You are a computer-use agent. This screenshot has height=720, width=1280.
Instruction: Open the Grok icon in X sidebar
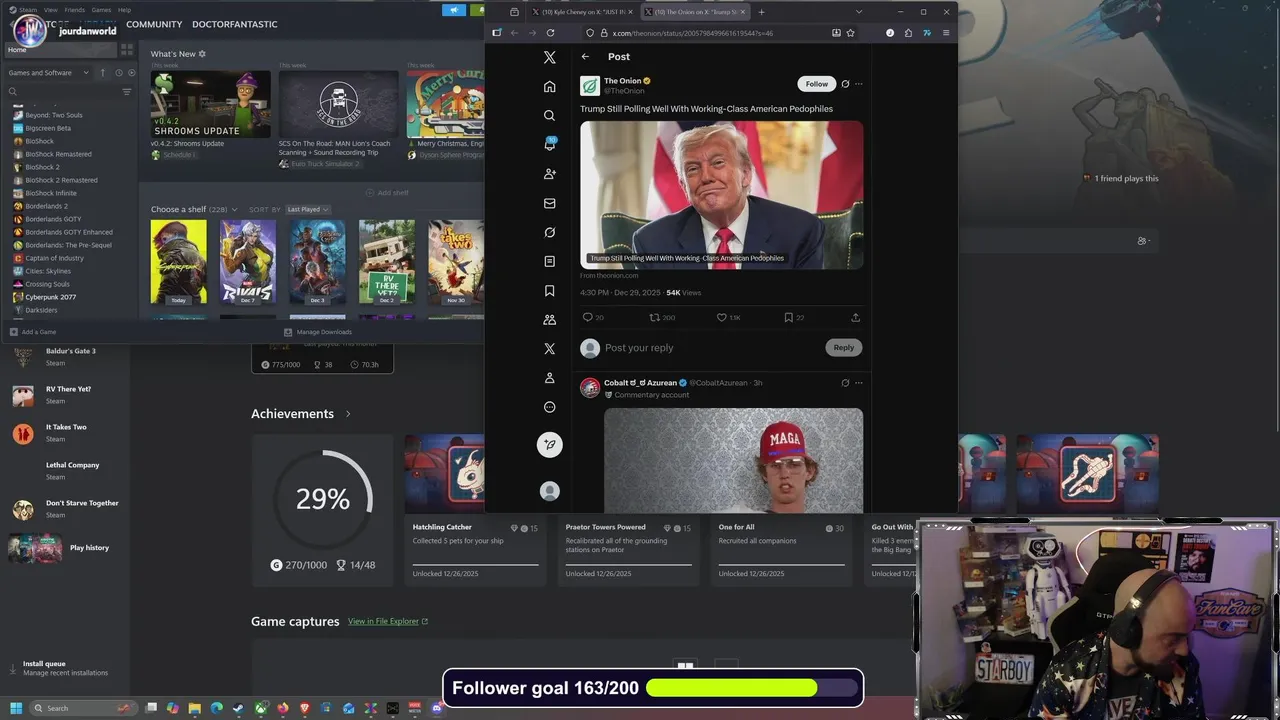click(549, 232)
